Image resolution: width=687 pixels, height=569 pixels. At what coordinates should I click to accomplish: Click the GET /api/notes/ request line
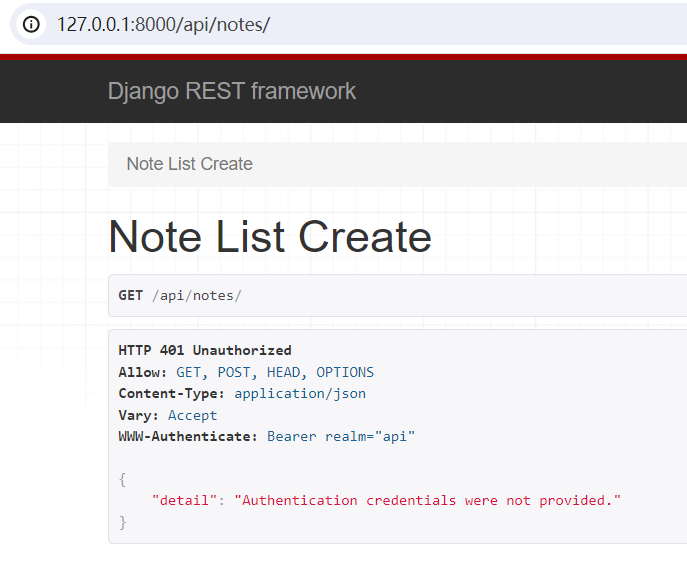pos(180,296)
